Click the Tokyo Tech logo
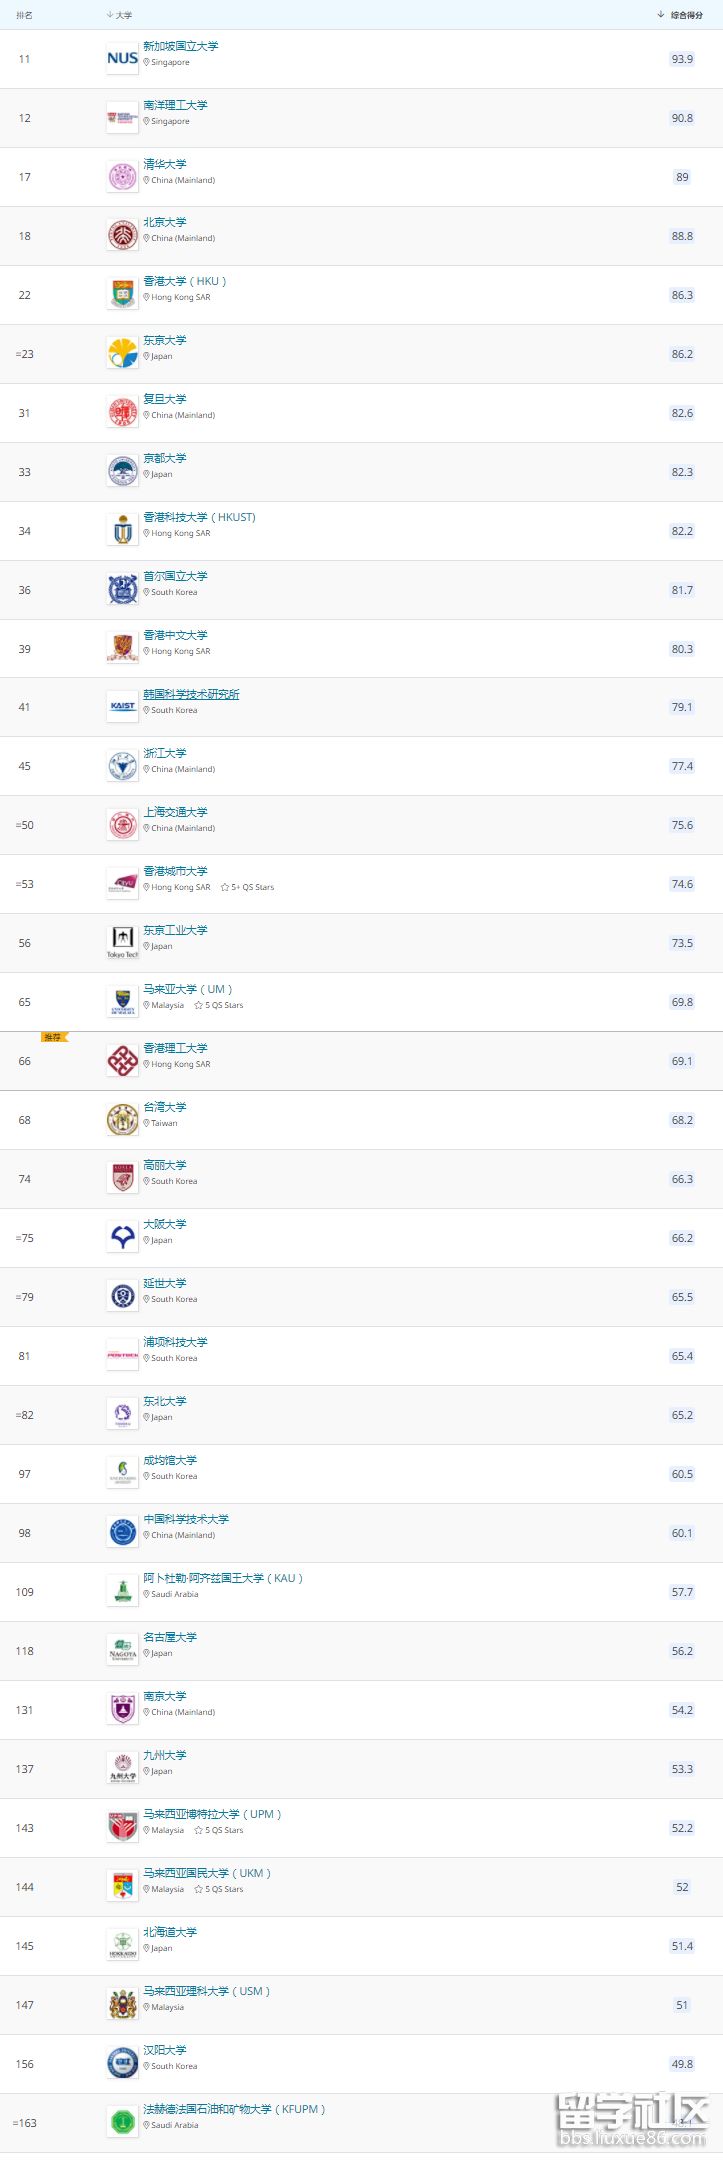723x2160 pixels. click(x=123, y=943)
